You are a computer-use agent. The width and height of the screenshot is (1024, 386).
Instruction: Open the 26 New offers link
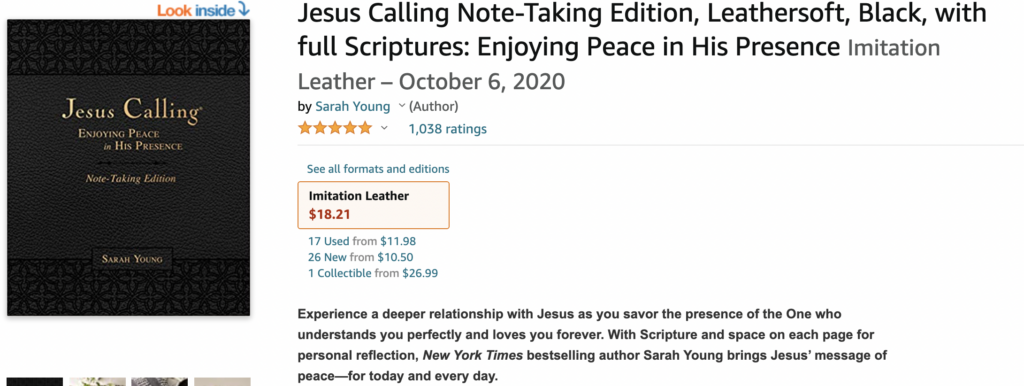point(327,257)
